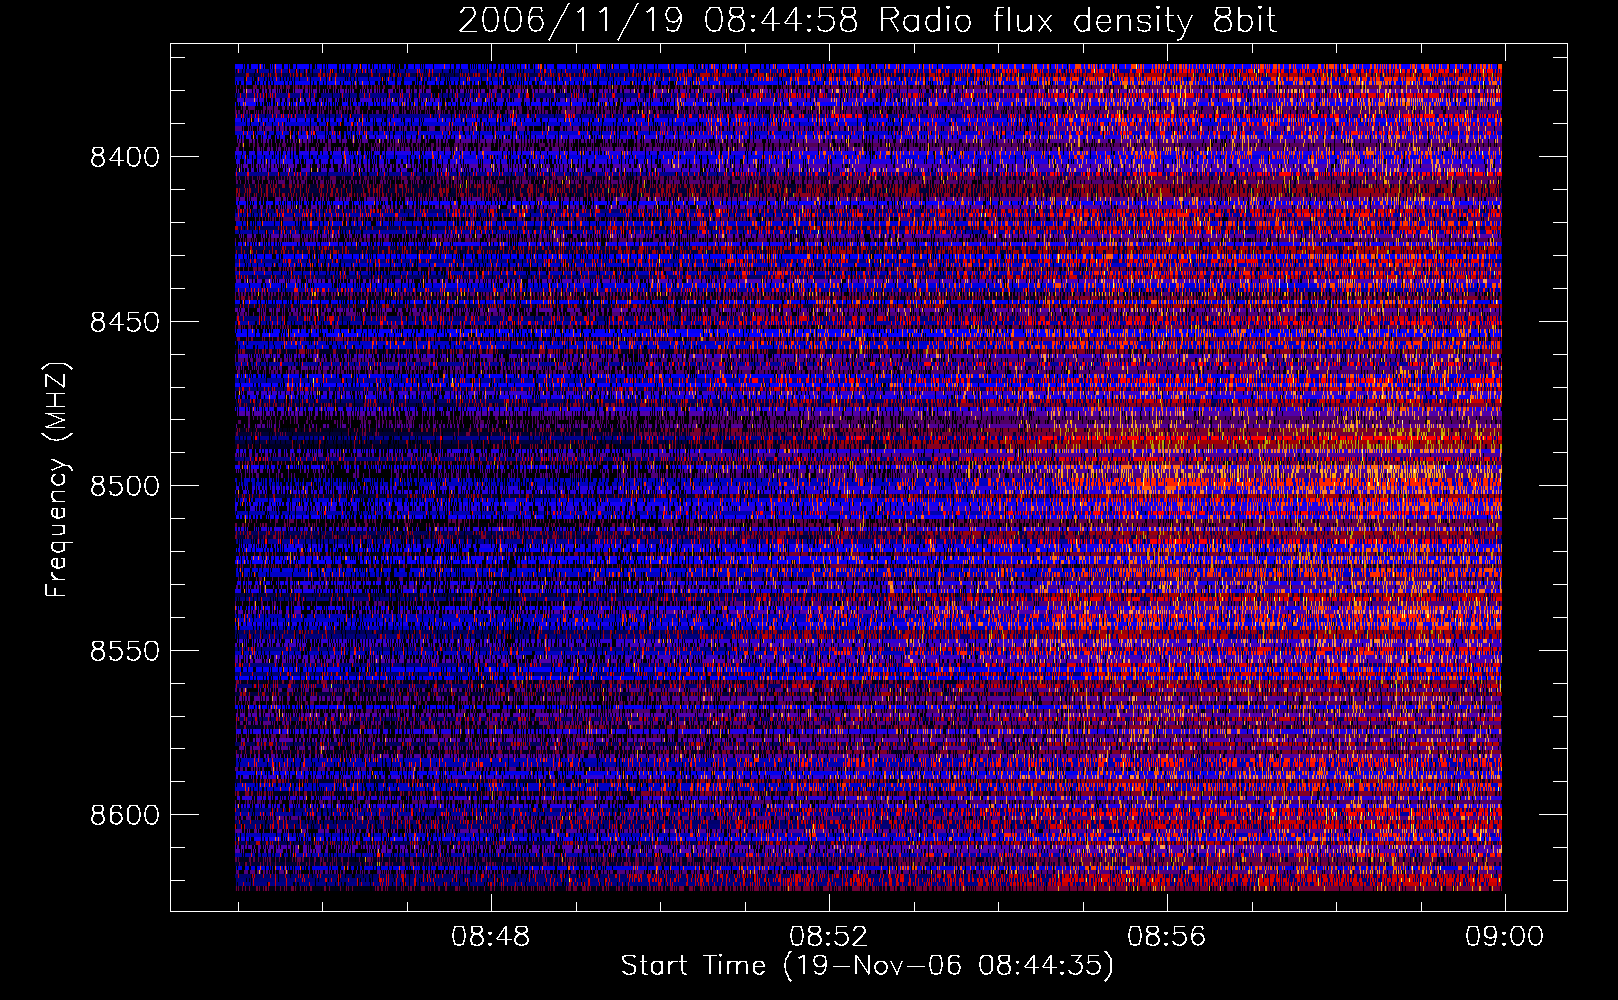Viewport: 1618px width, 1000px height.
Task: Select the 8500 frequency tick label
Action: pos(125,486)
